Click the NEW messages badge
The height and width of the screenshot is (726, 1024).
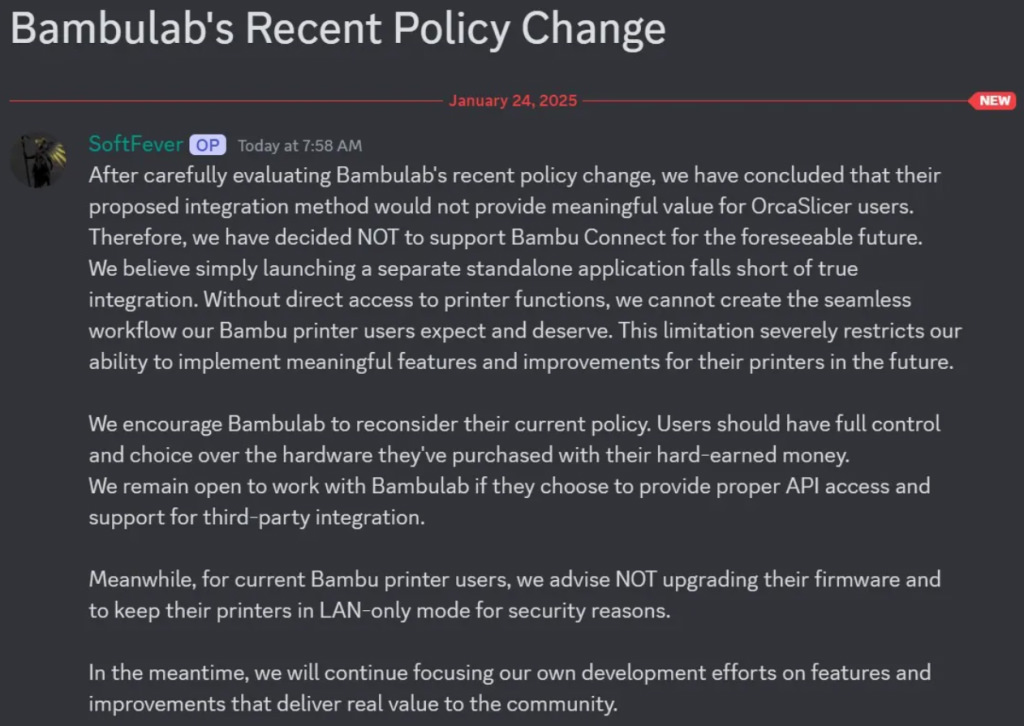[x=993, y=101]
